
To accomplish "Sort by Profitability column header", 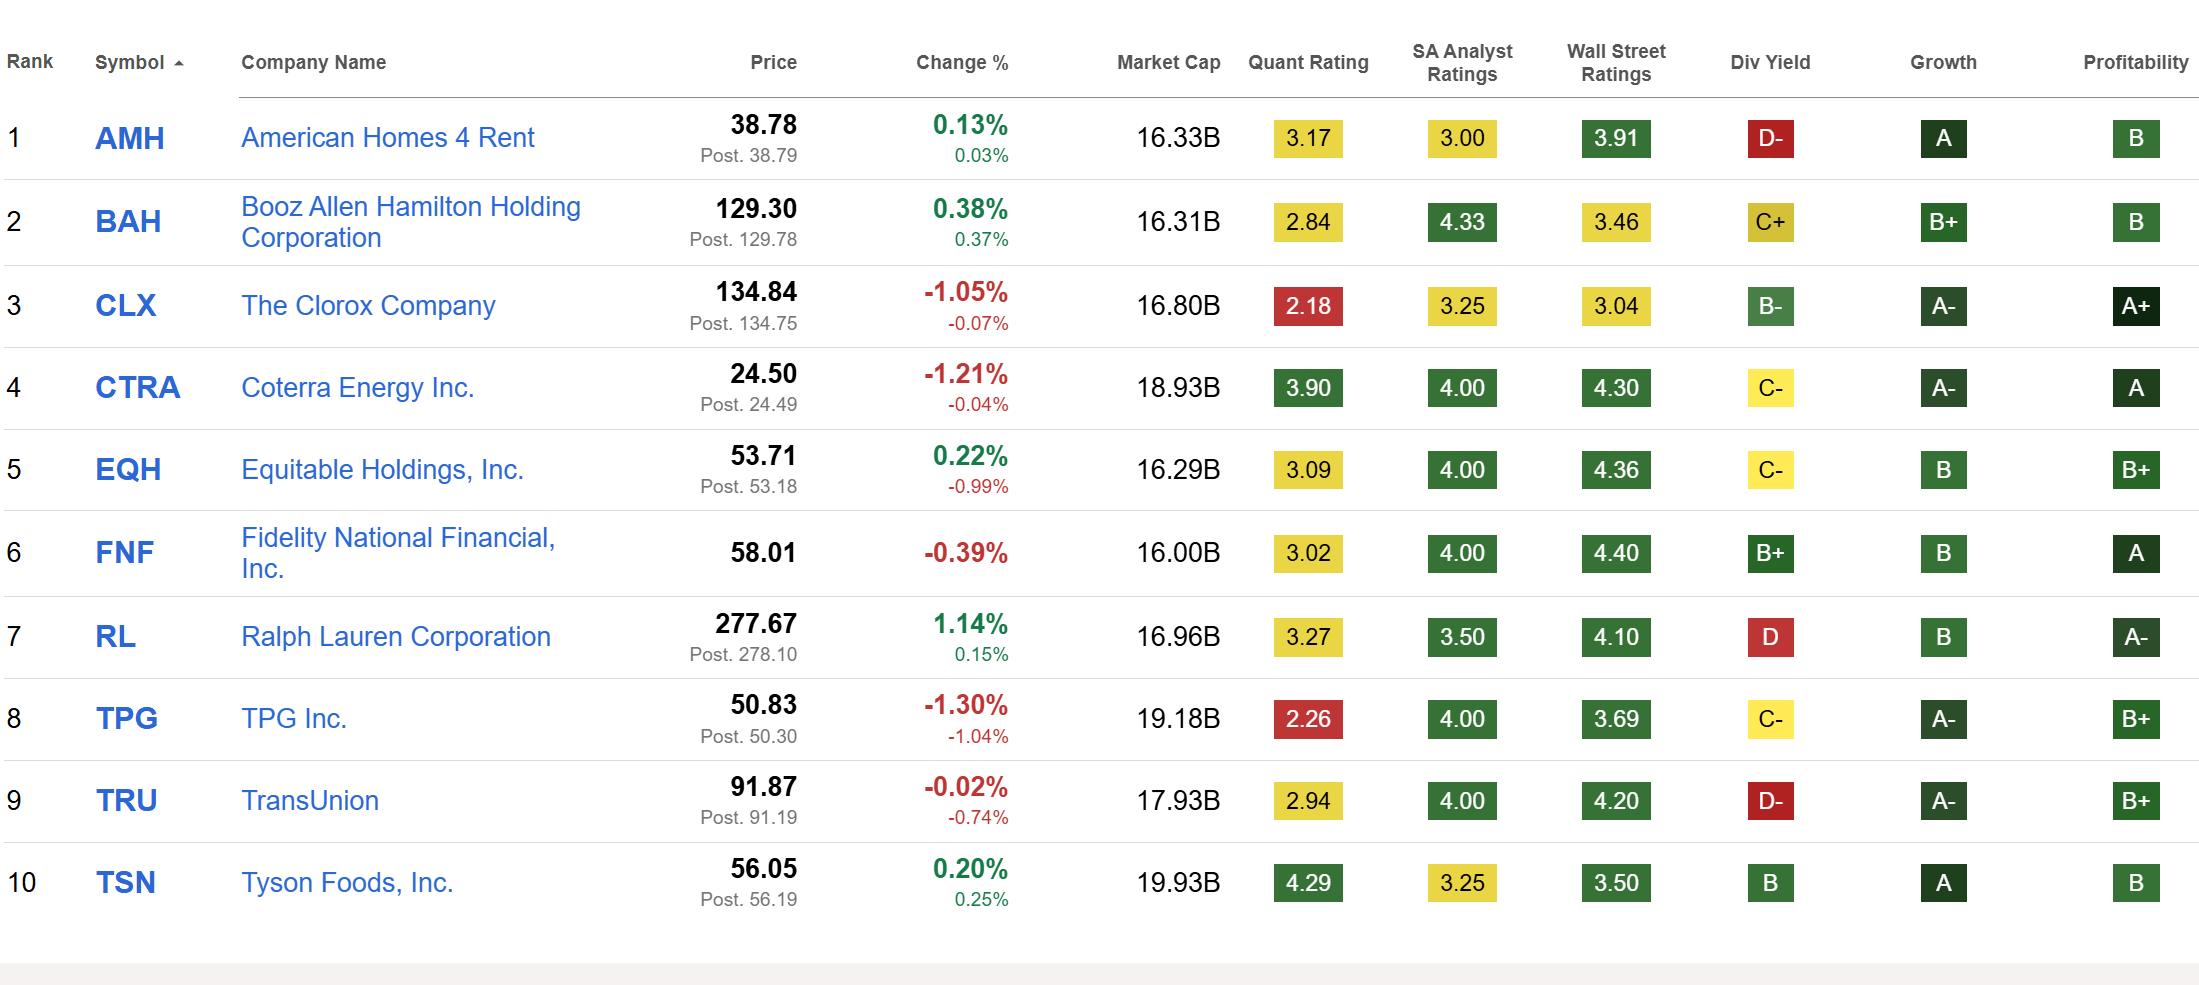I will [2136, 62].
